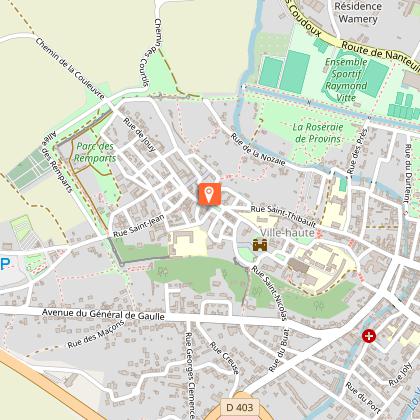The width and height of the screenshot is (420, 420).
Task: Click Ensemble Sportif Raymond Vitte label
Action: [x=346, y=80]
